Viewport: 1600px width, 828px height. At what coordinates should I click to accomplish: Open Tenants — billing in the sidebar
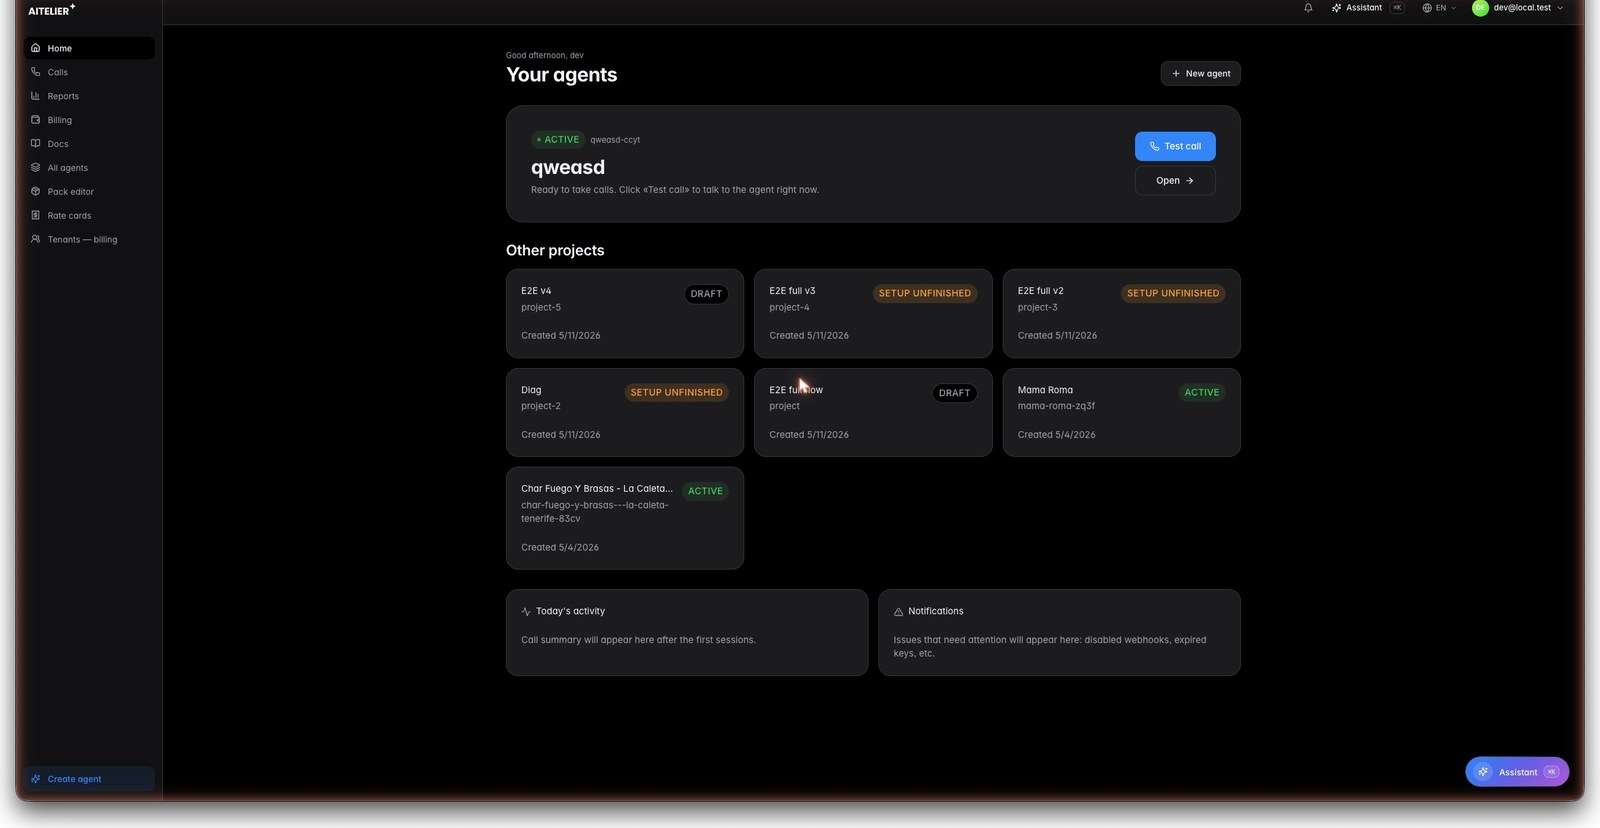pos(90,240)
